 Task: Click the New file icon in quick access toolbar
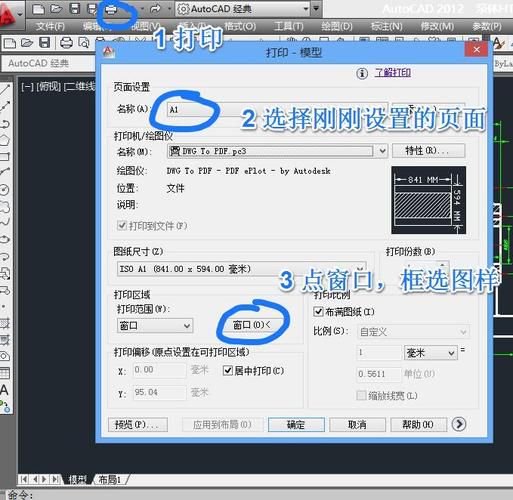(38, 9)
